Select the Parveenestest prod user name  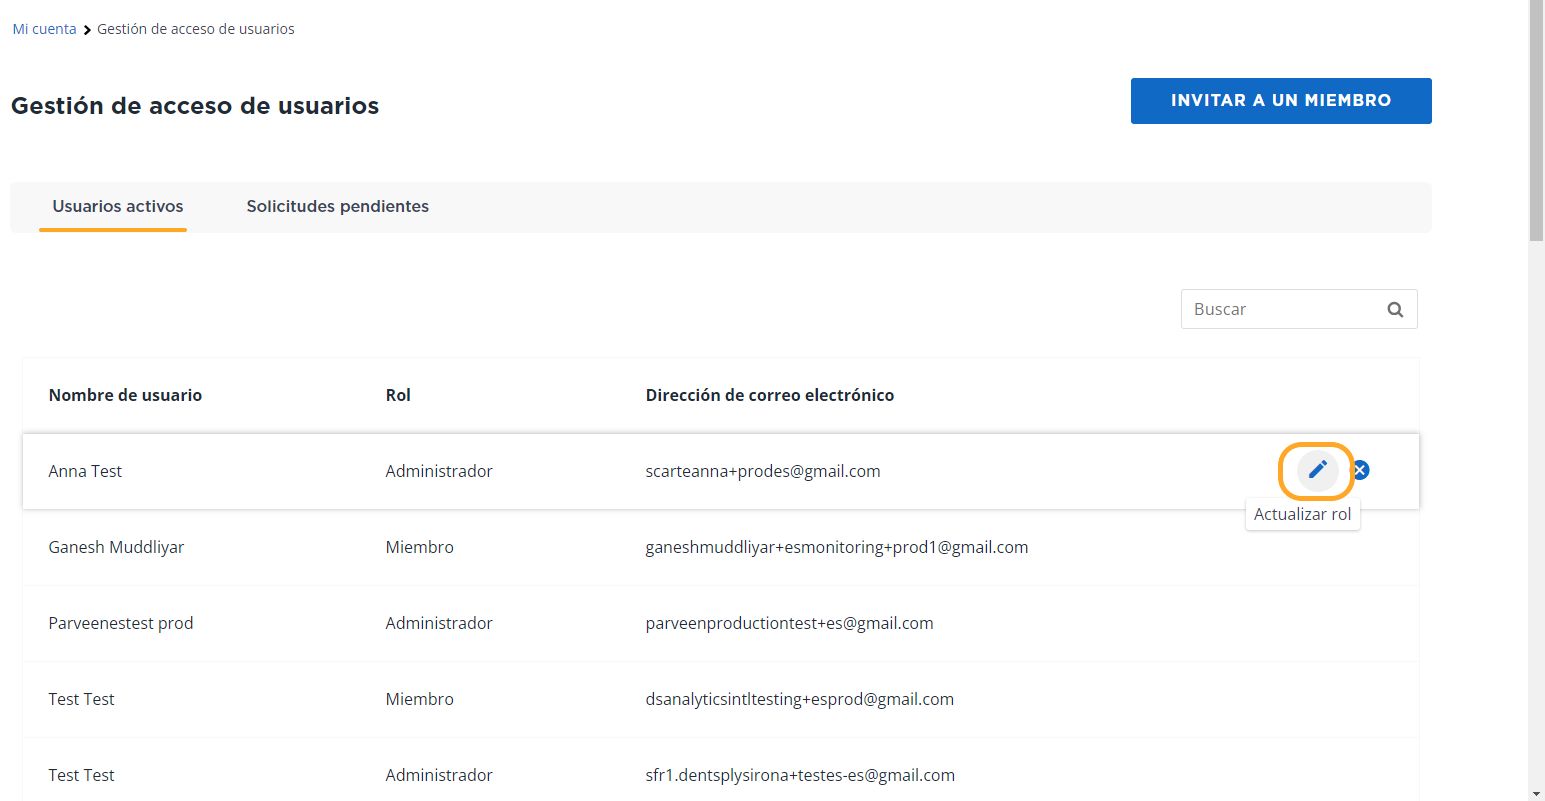click(121, 623)
